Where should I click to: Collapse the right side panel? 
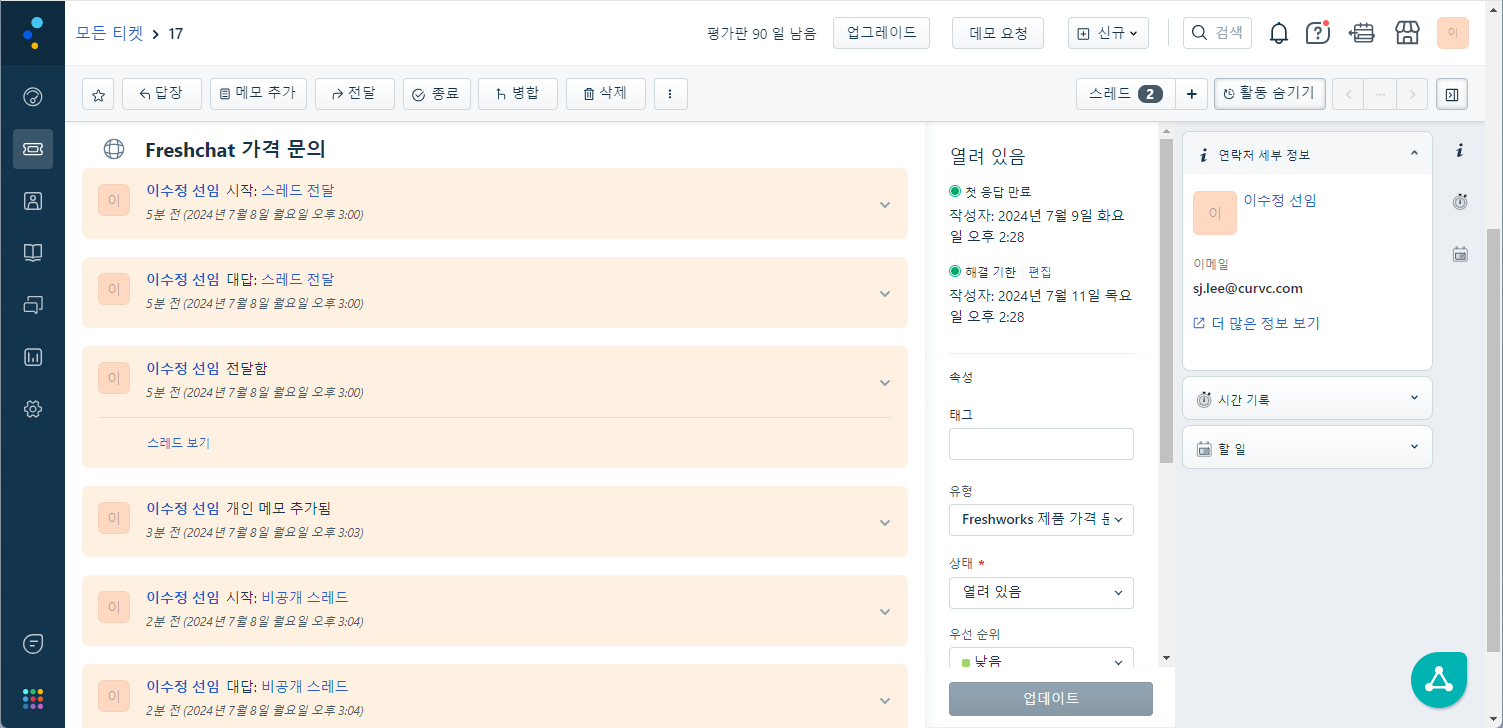(1452, 94)
